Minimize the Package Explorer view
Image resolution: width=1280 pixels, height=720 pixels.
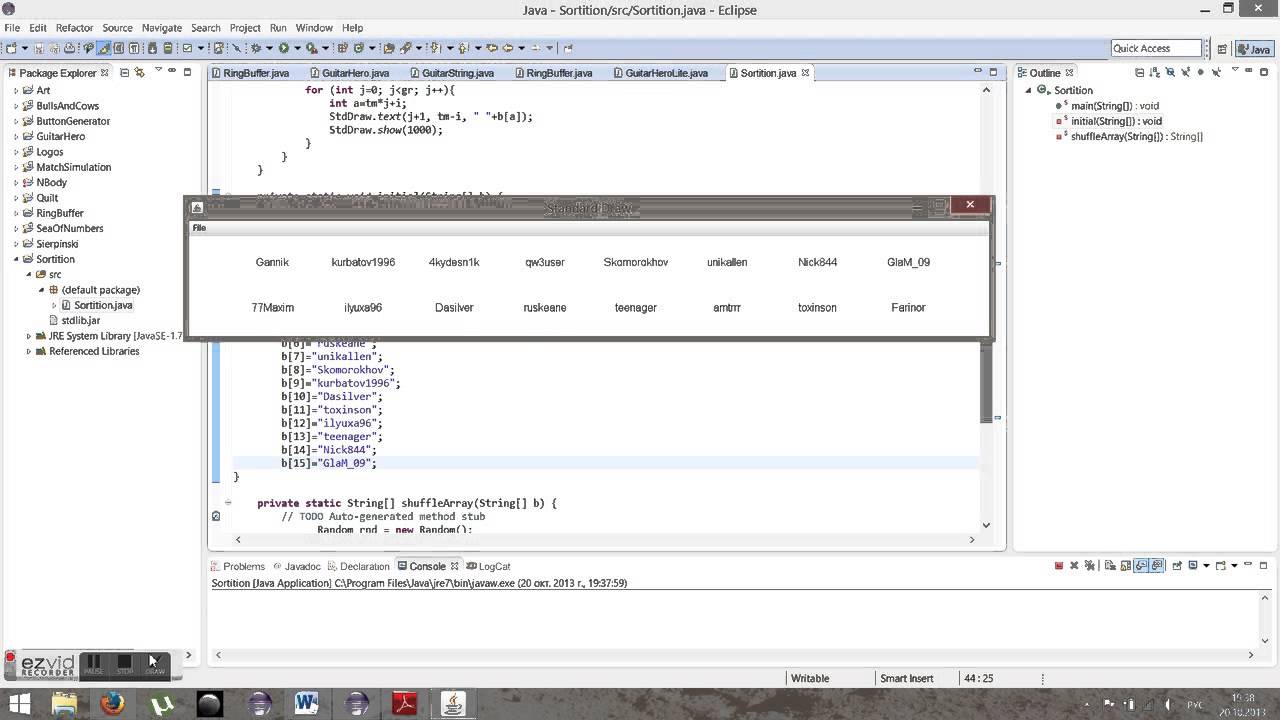171,72
